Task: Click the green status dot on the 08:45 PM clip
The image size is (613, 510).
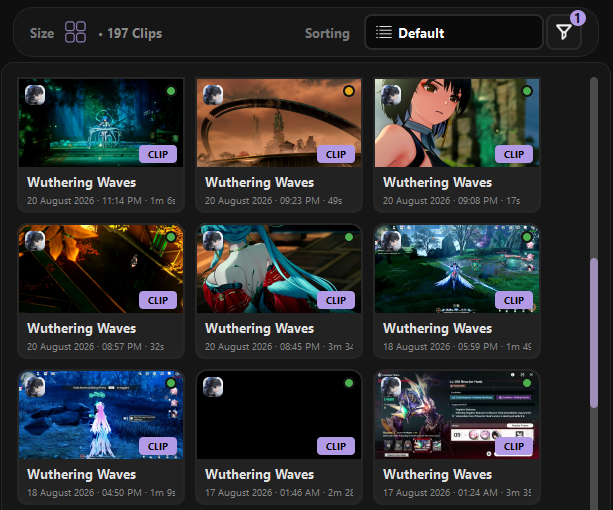Action: [x=349, y=237]
